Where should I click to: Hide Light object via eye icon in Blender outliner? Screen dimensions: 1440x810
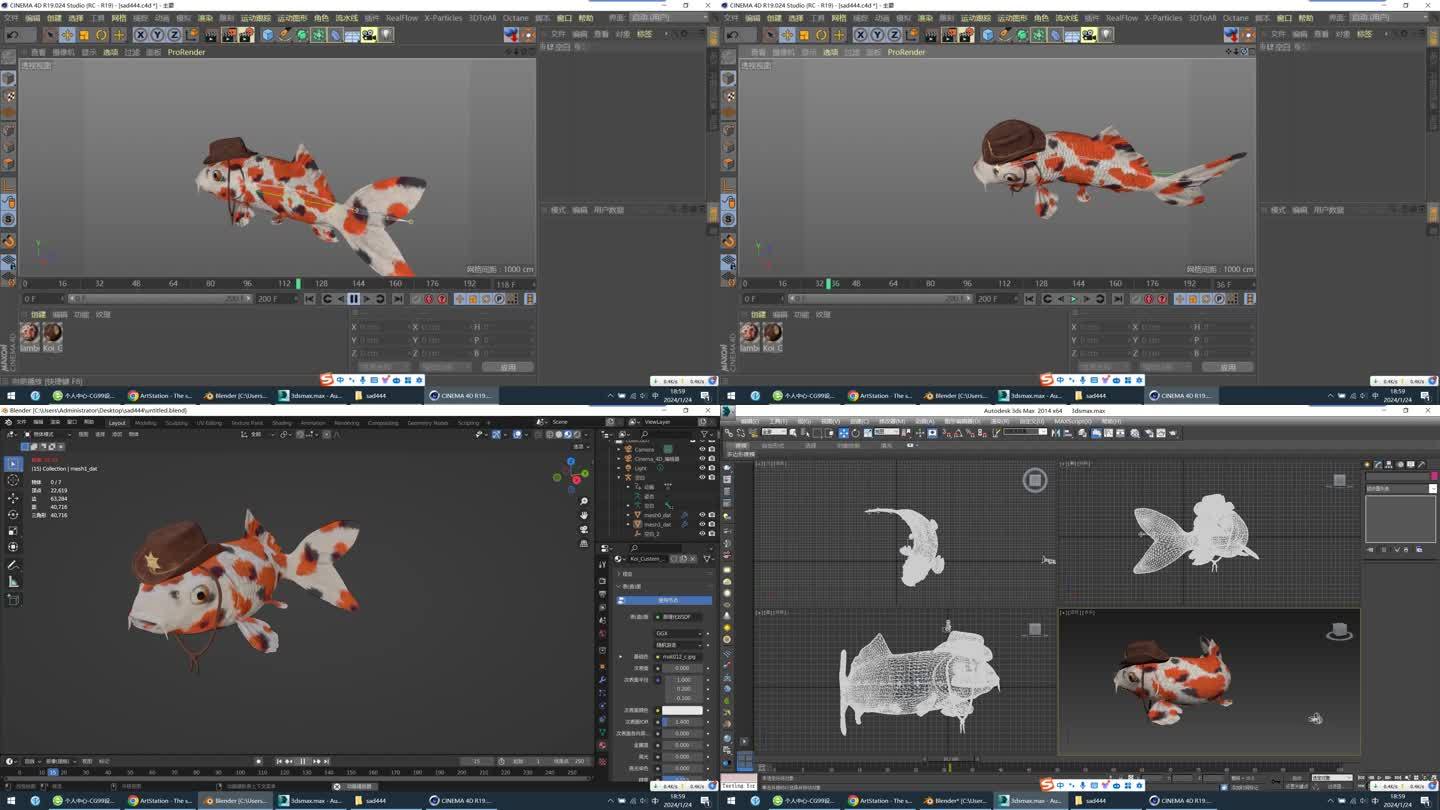click(702, 468)
